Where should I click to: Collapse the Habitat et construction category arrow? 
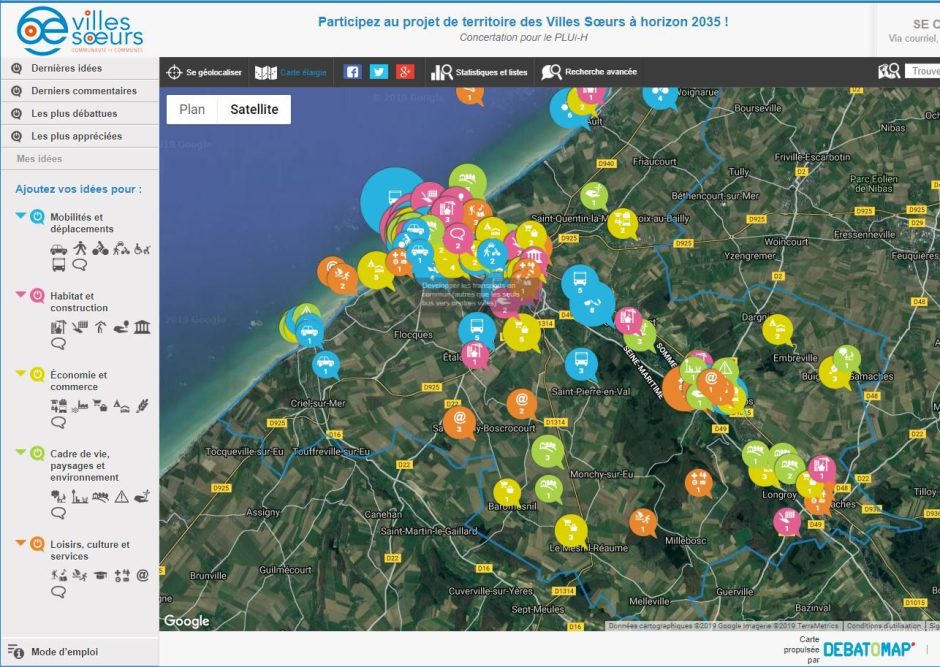[x=21, y=294]
